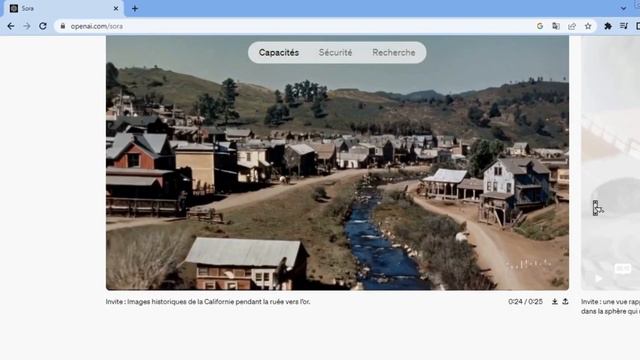
Task: Click the share page icon in the address bar
Action: coord(572,26)
